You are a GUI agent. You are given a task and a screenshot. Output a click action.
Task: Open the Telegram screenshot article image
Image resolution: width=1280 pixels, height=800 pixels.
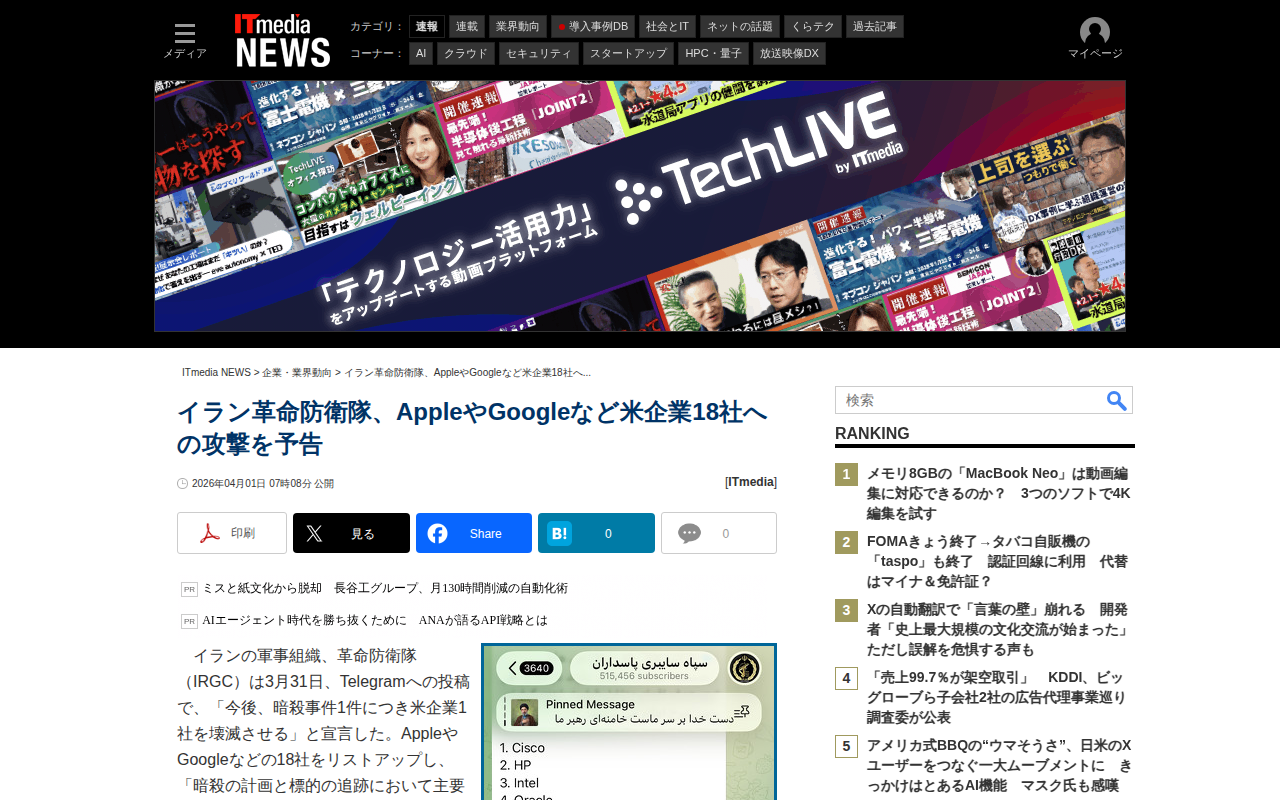[x=629, y=722]
